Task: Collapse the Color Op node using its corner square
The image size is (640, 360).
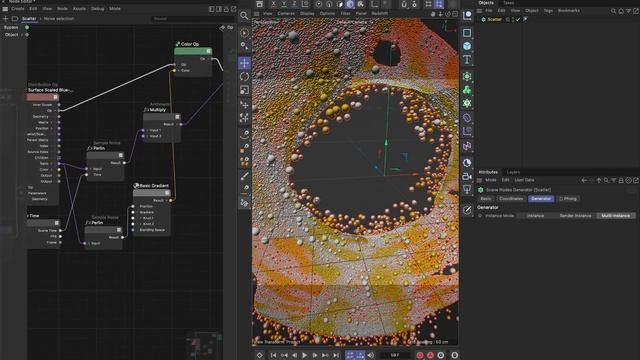Action: coord(209,51)
